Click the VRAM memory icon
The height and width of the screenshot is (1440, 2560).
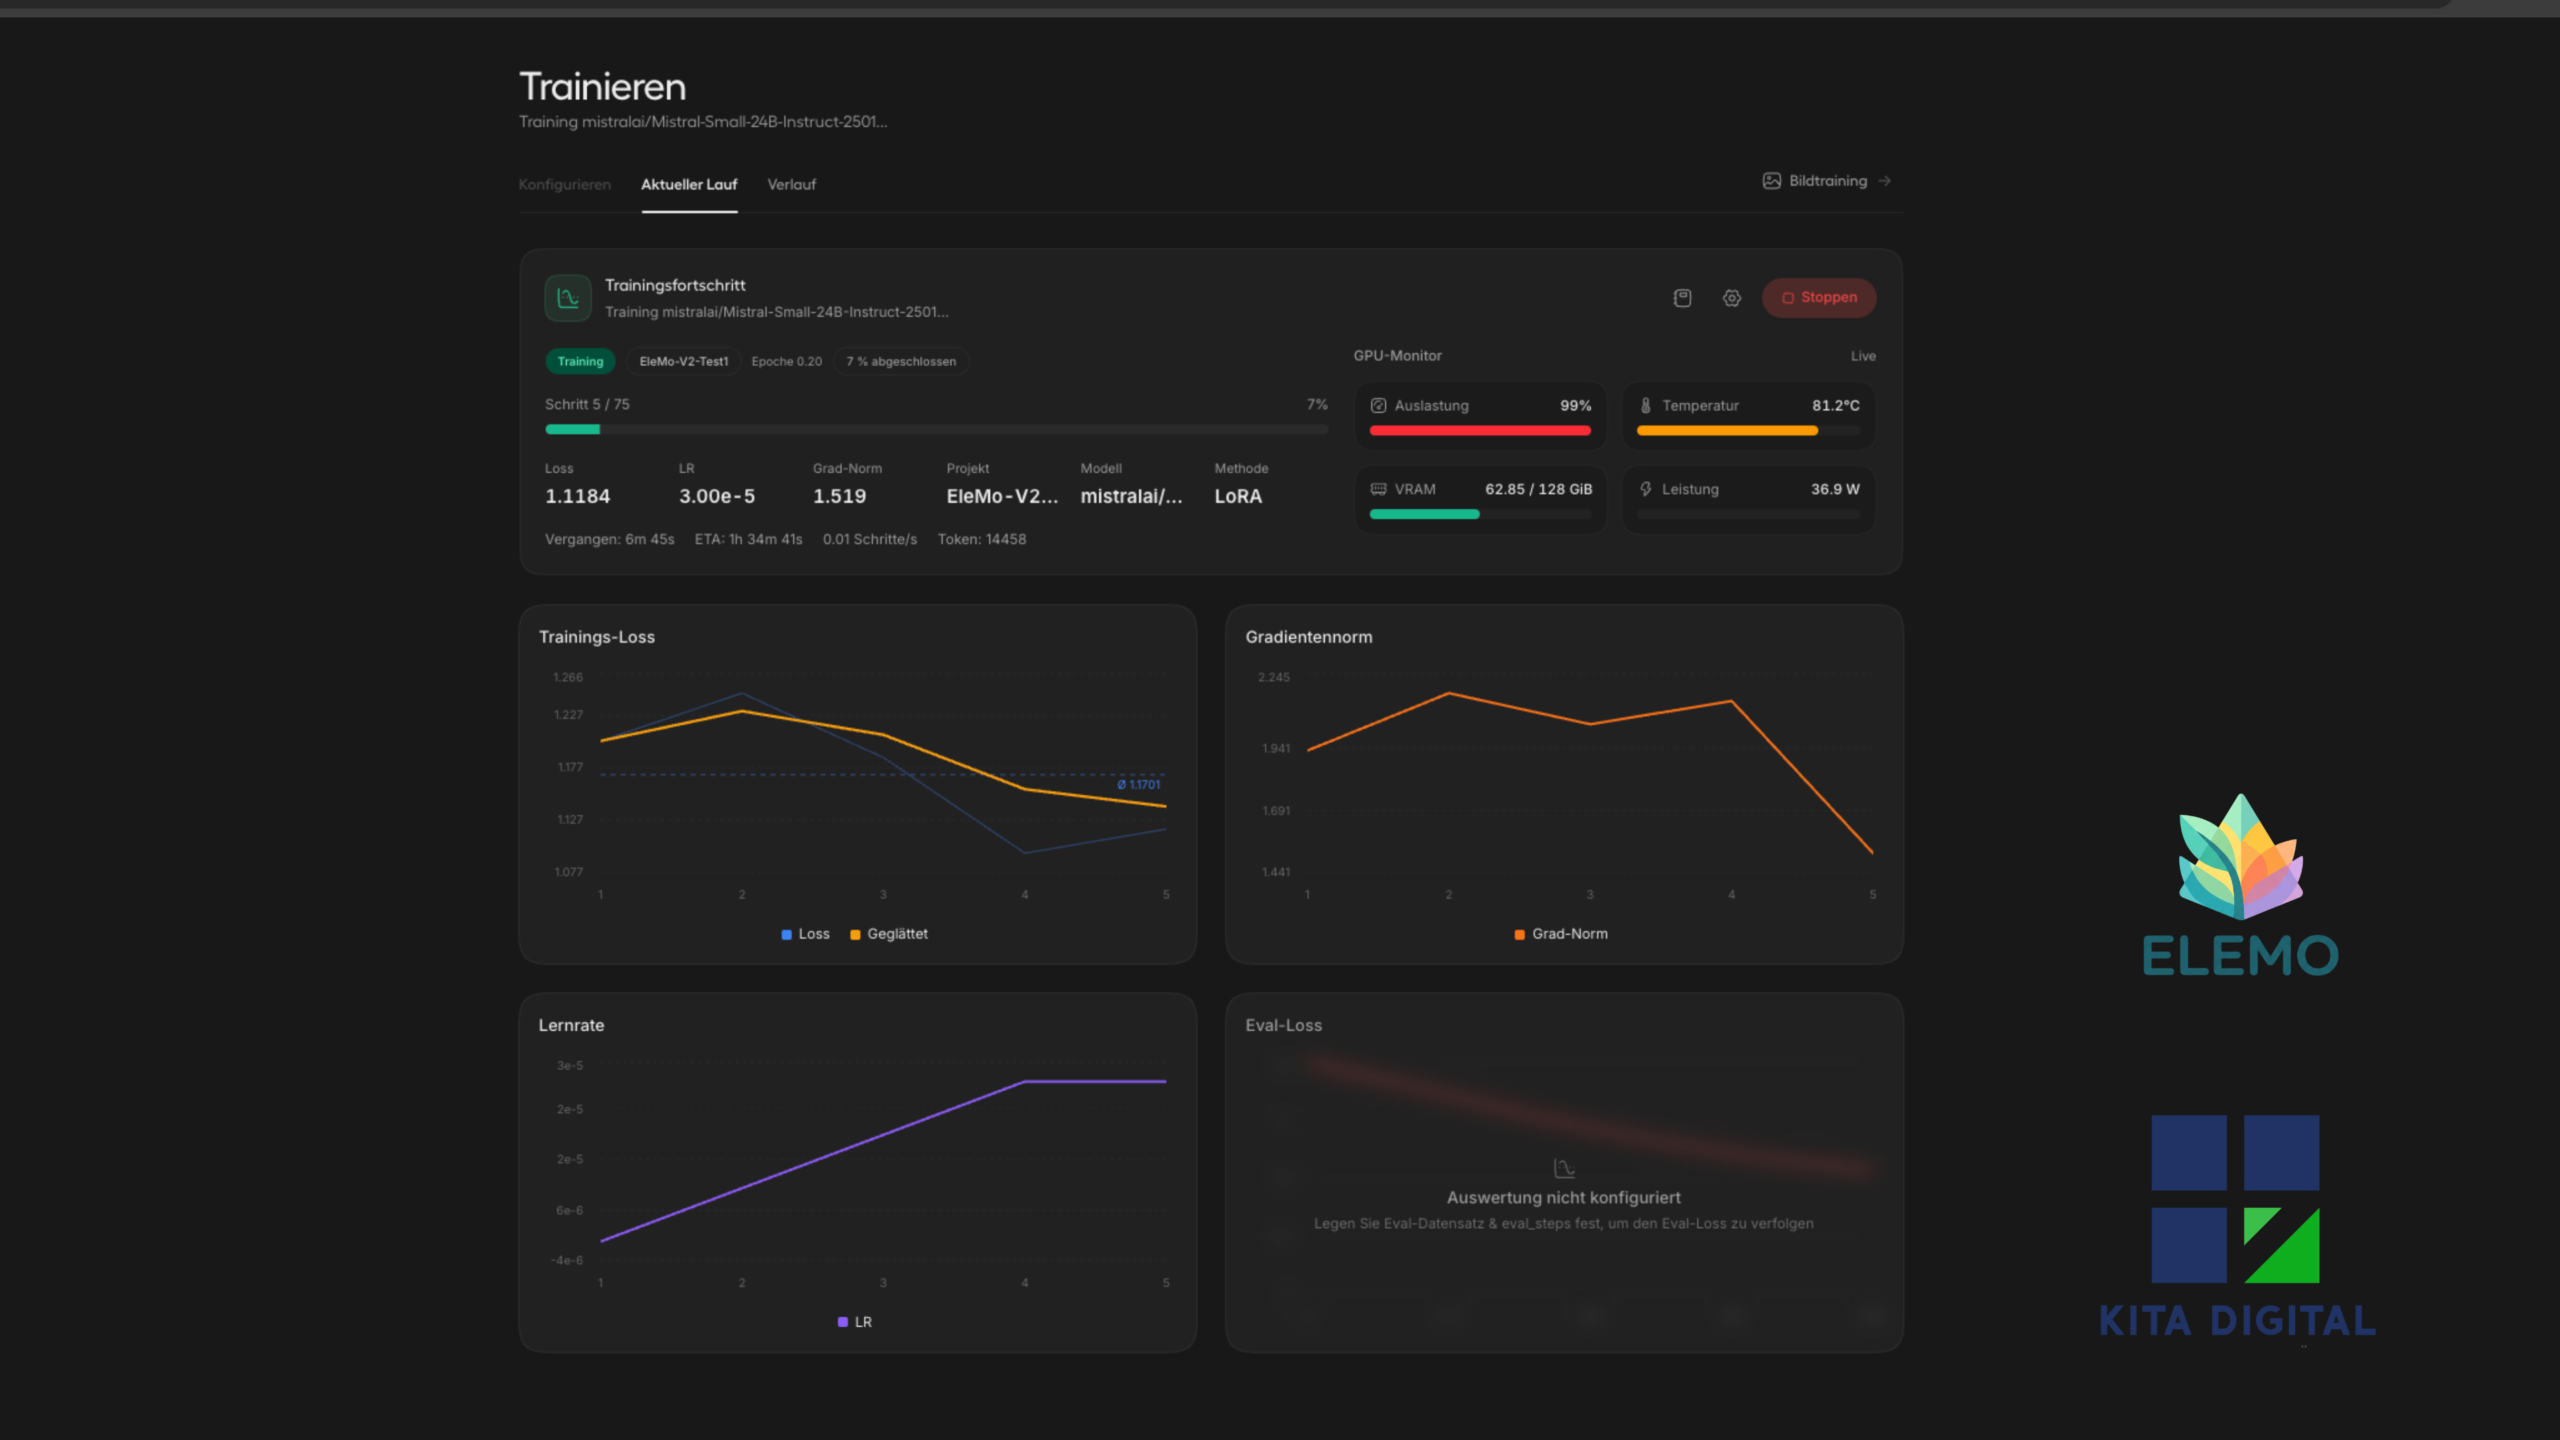[x=1378, y=490]
